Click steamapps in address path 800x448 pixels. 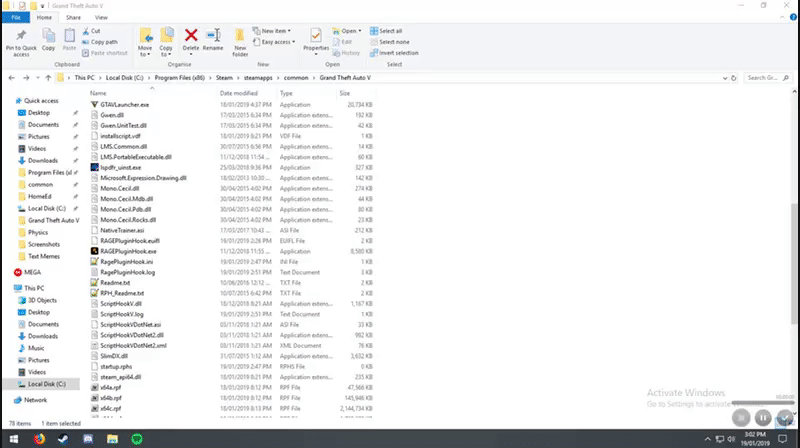tap(258, 78)
